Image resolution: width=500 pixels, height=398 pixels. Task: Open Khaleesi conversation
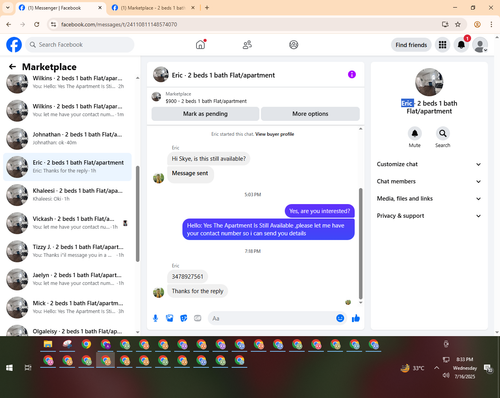pyautogui.click(x=68, y=195)
